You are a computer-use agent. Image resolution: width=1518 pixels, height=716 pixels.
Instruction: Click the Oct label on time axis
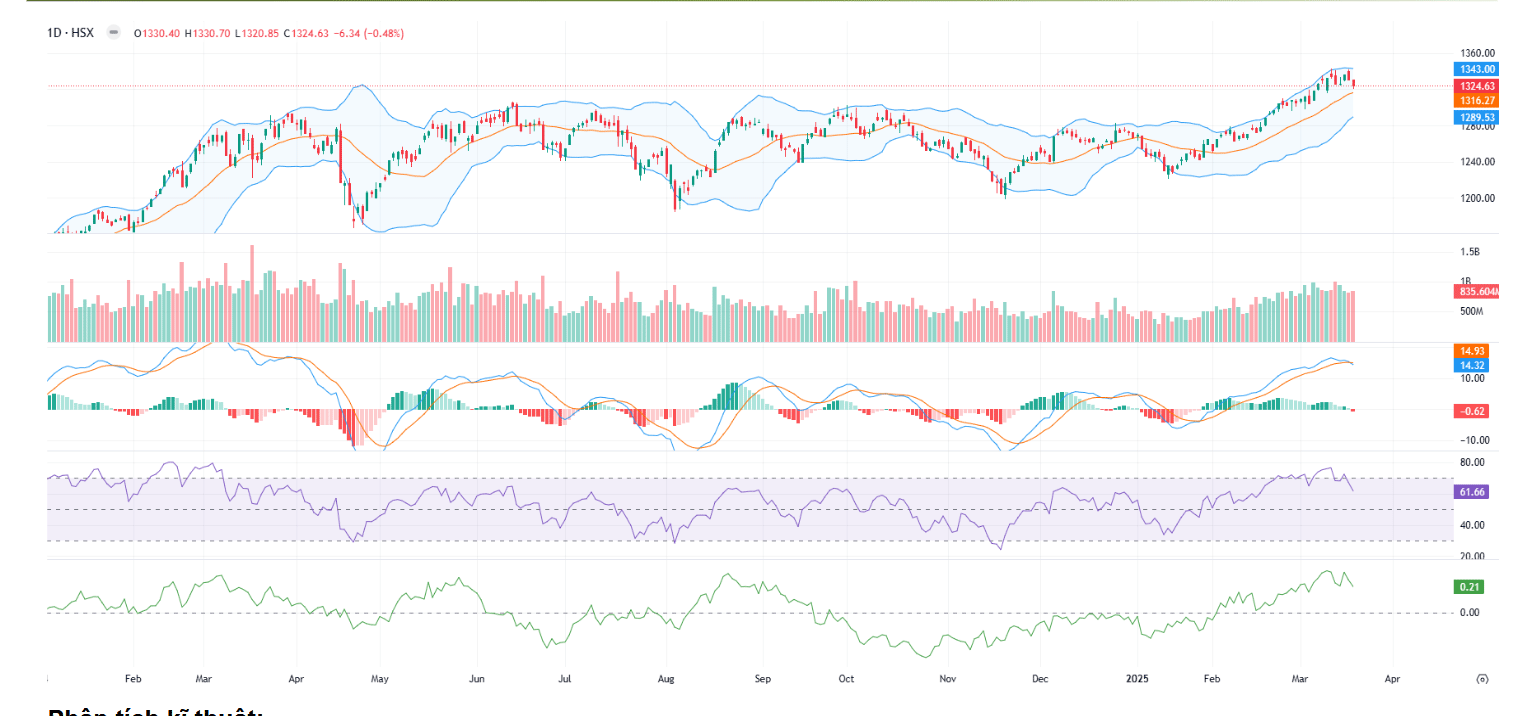[847, 679]
